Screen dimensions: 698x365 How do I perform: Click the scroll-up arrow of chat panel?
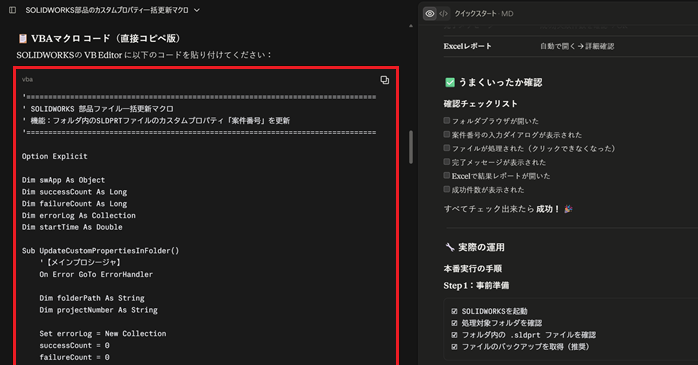[410, 26]
